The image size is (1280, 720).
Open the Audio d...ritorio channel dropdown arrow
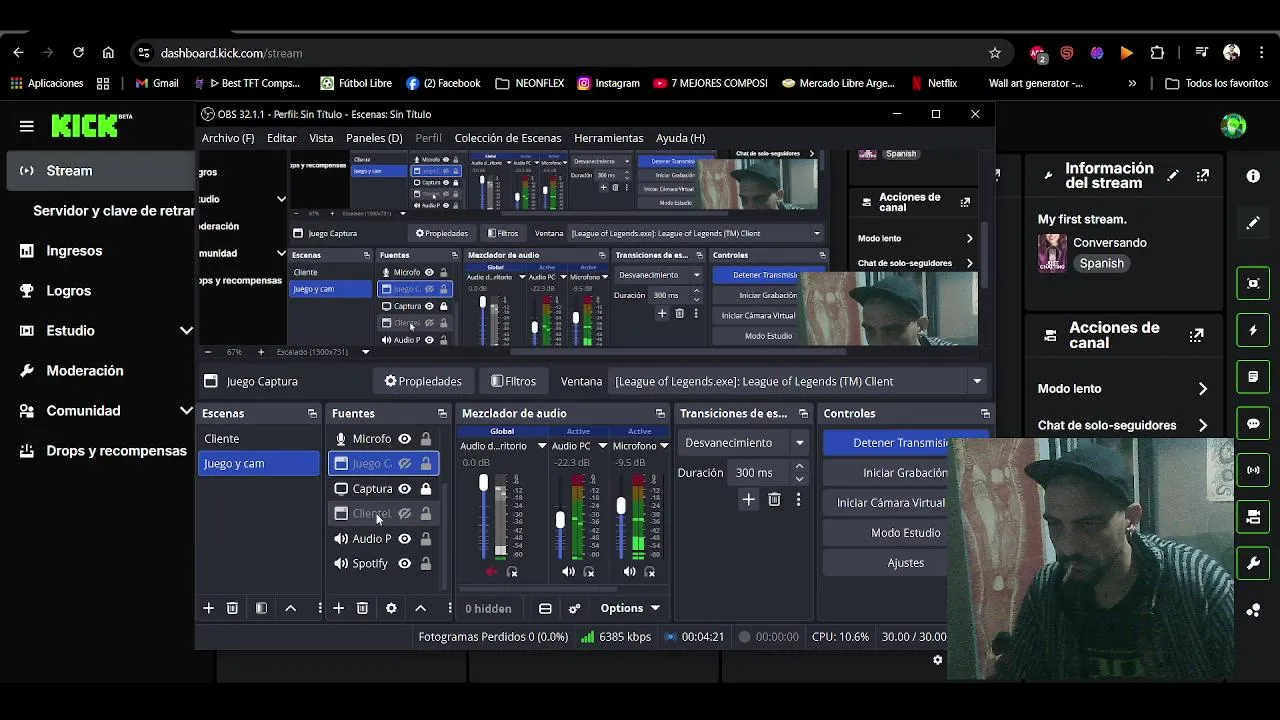(542, 446)
